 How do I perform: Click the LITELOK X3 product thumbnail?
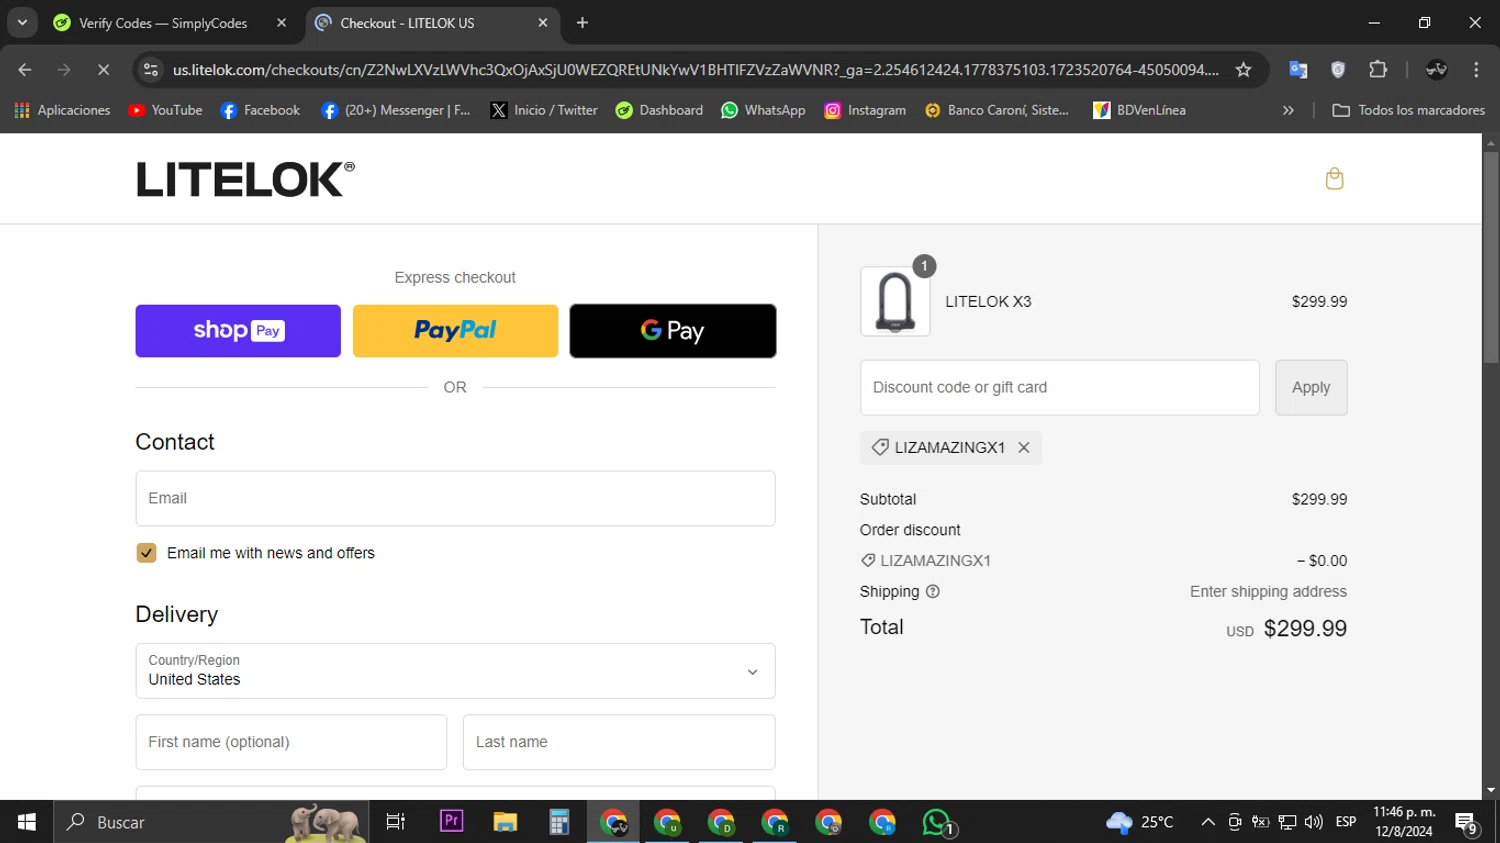[895, 301]
